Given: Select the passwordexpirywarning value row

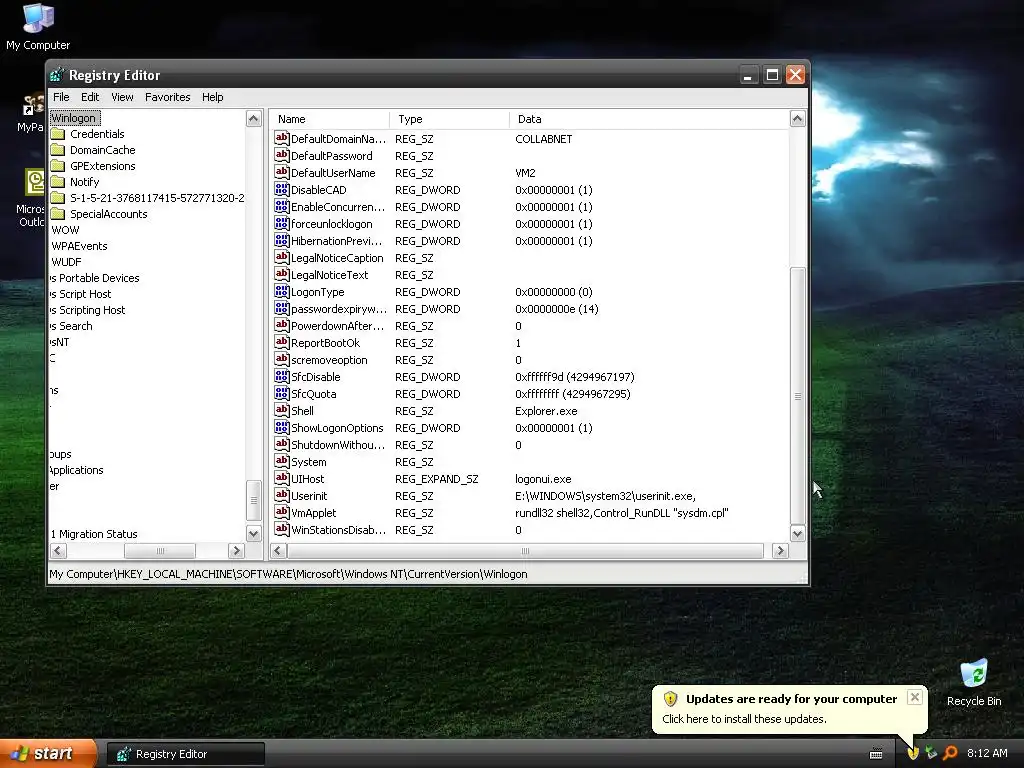Looking at the screenshot, I should tap(530, 308).
